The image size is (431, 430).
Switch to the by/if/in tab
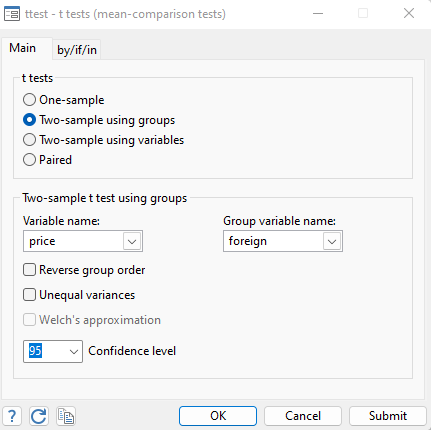pyautogui.click(x=77, y=50)
